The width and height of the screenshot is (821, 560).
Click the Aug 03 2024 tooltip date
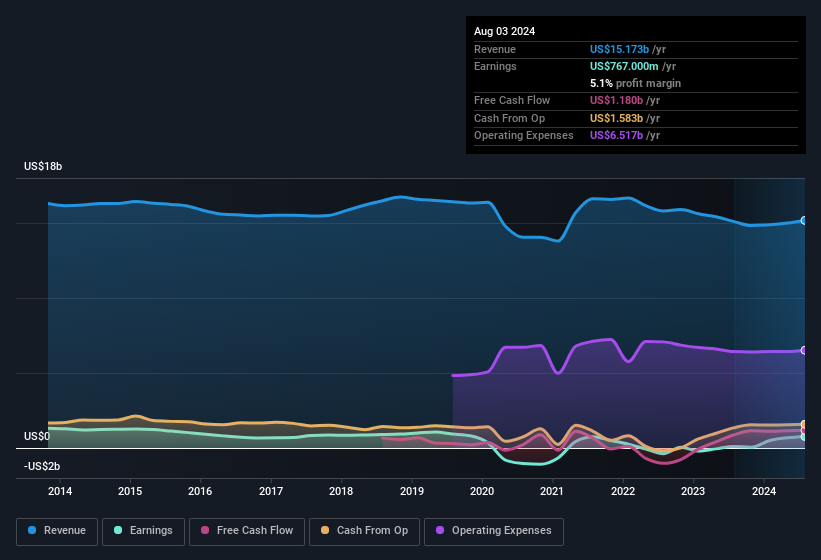pyautogui.click(x=504, y=31)
